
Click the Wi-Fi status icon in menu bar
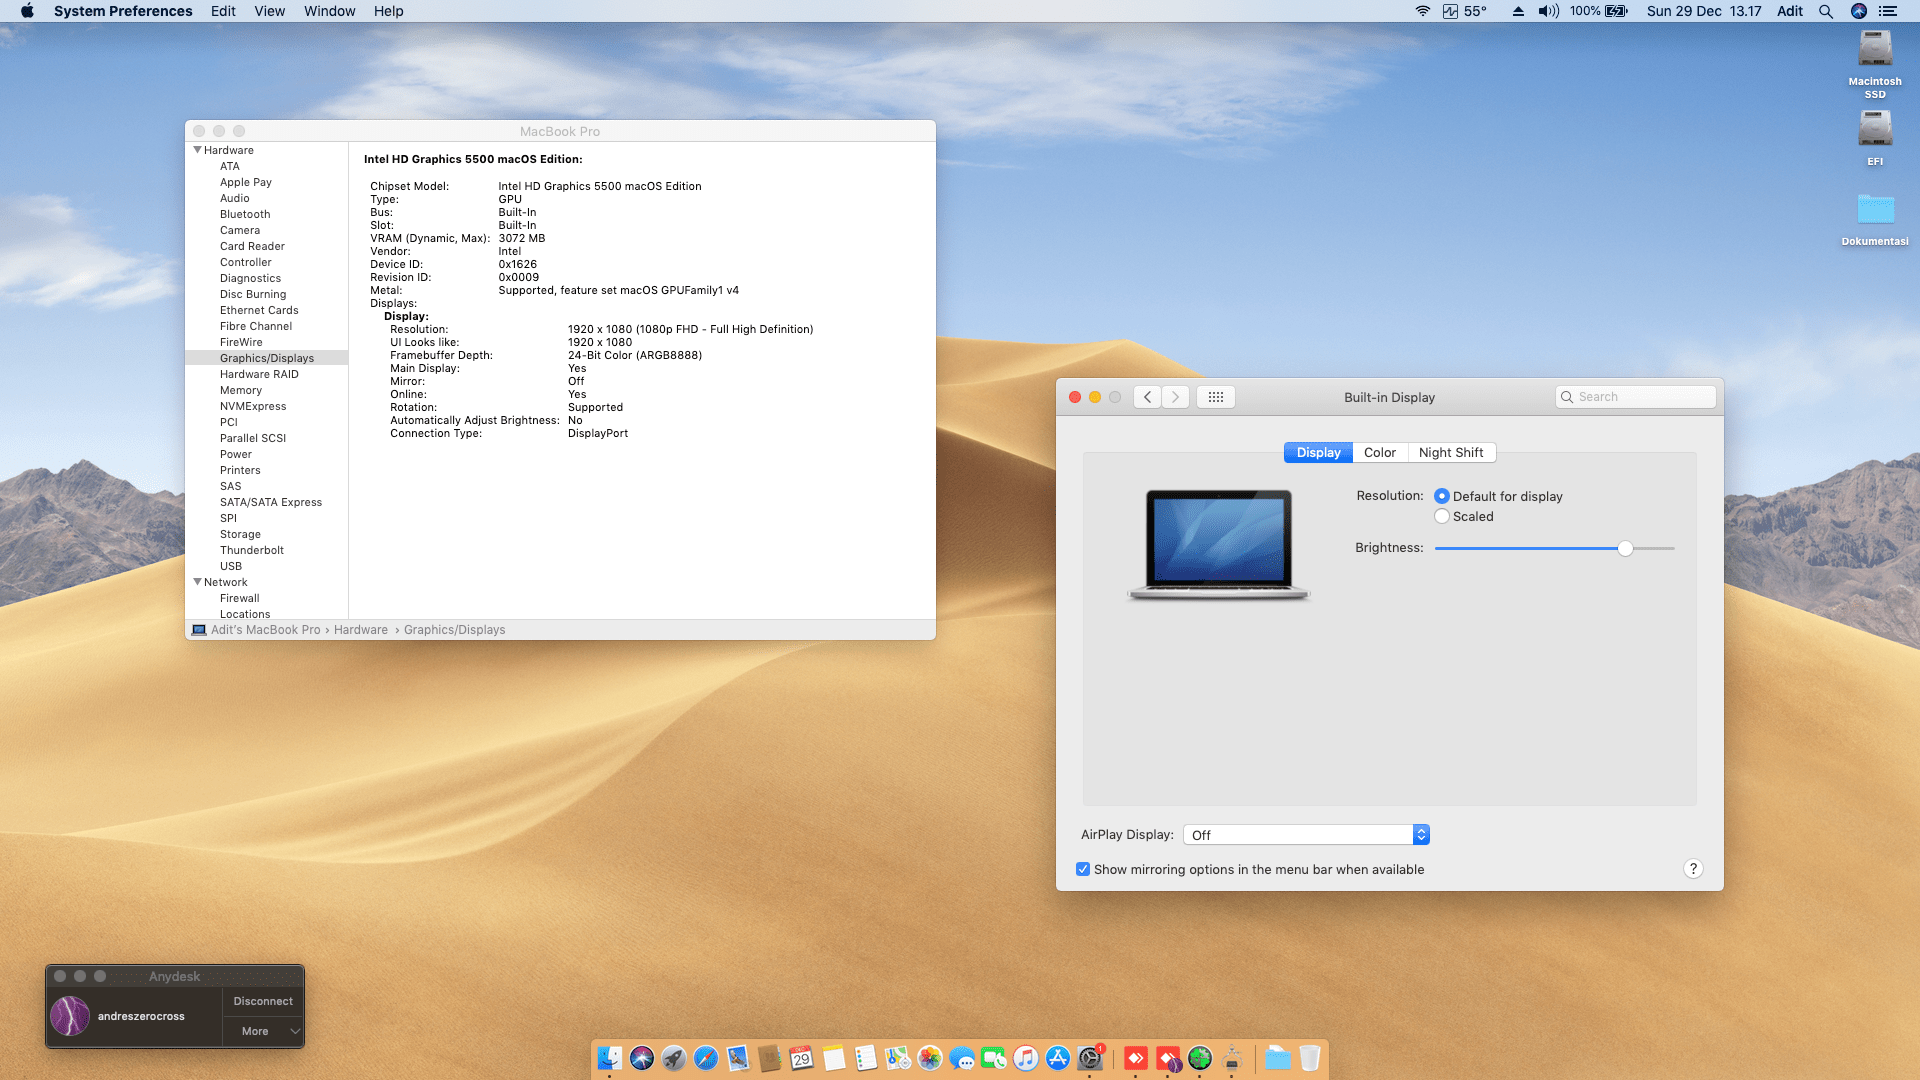(1422, 11)
